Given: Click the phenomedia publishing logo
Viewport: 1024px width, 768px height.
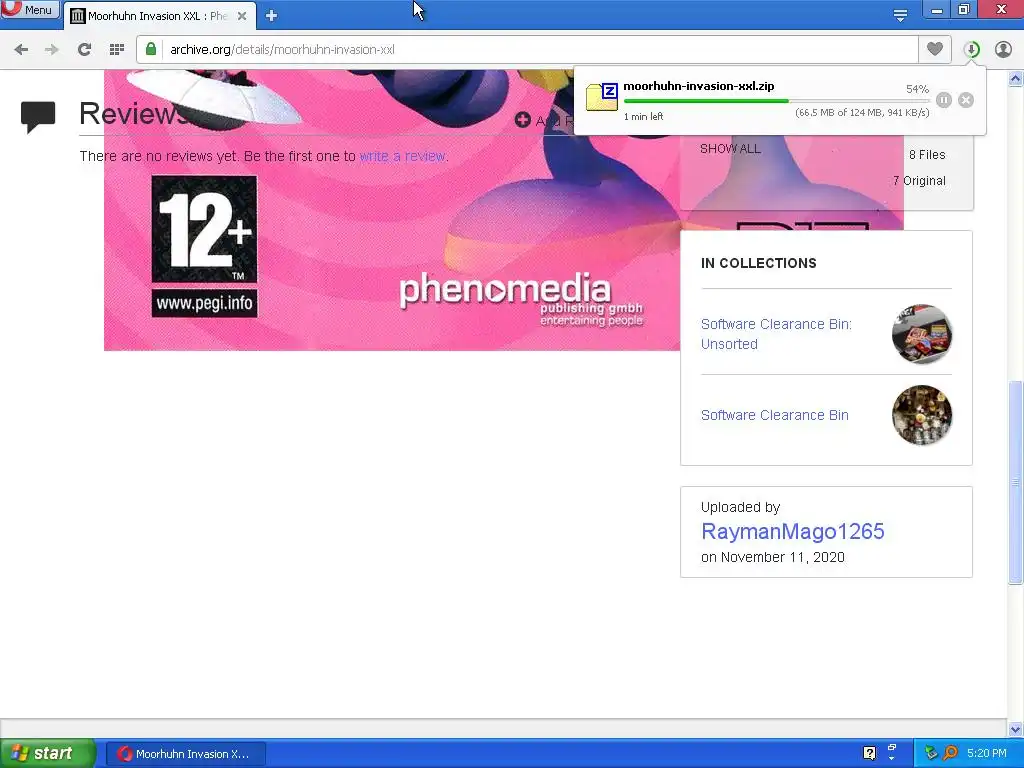Looking at the screenshot, I should [521, 298].
